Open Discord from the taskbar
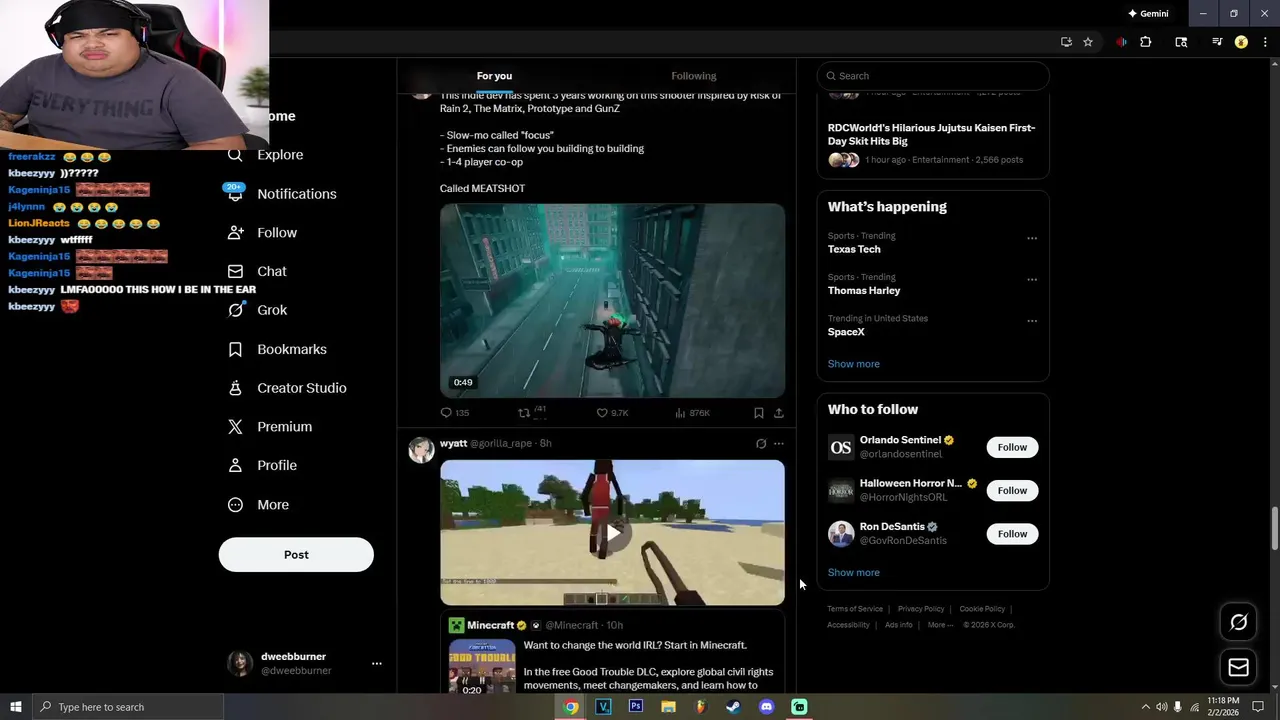The height and width of the screenshot is (720, 1280). 767,707
